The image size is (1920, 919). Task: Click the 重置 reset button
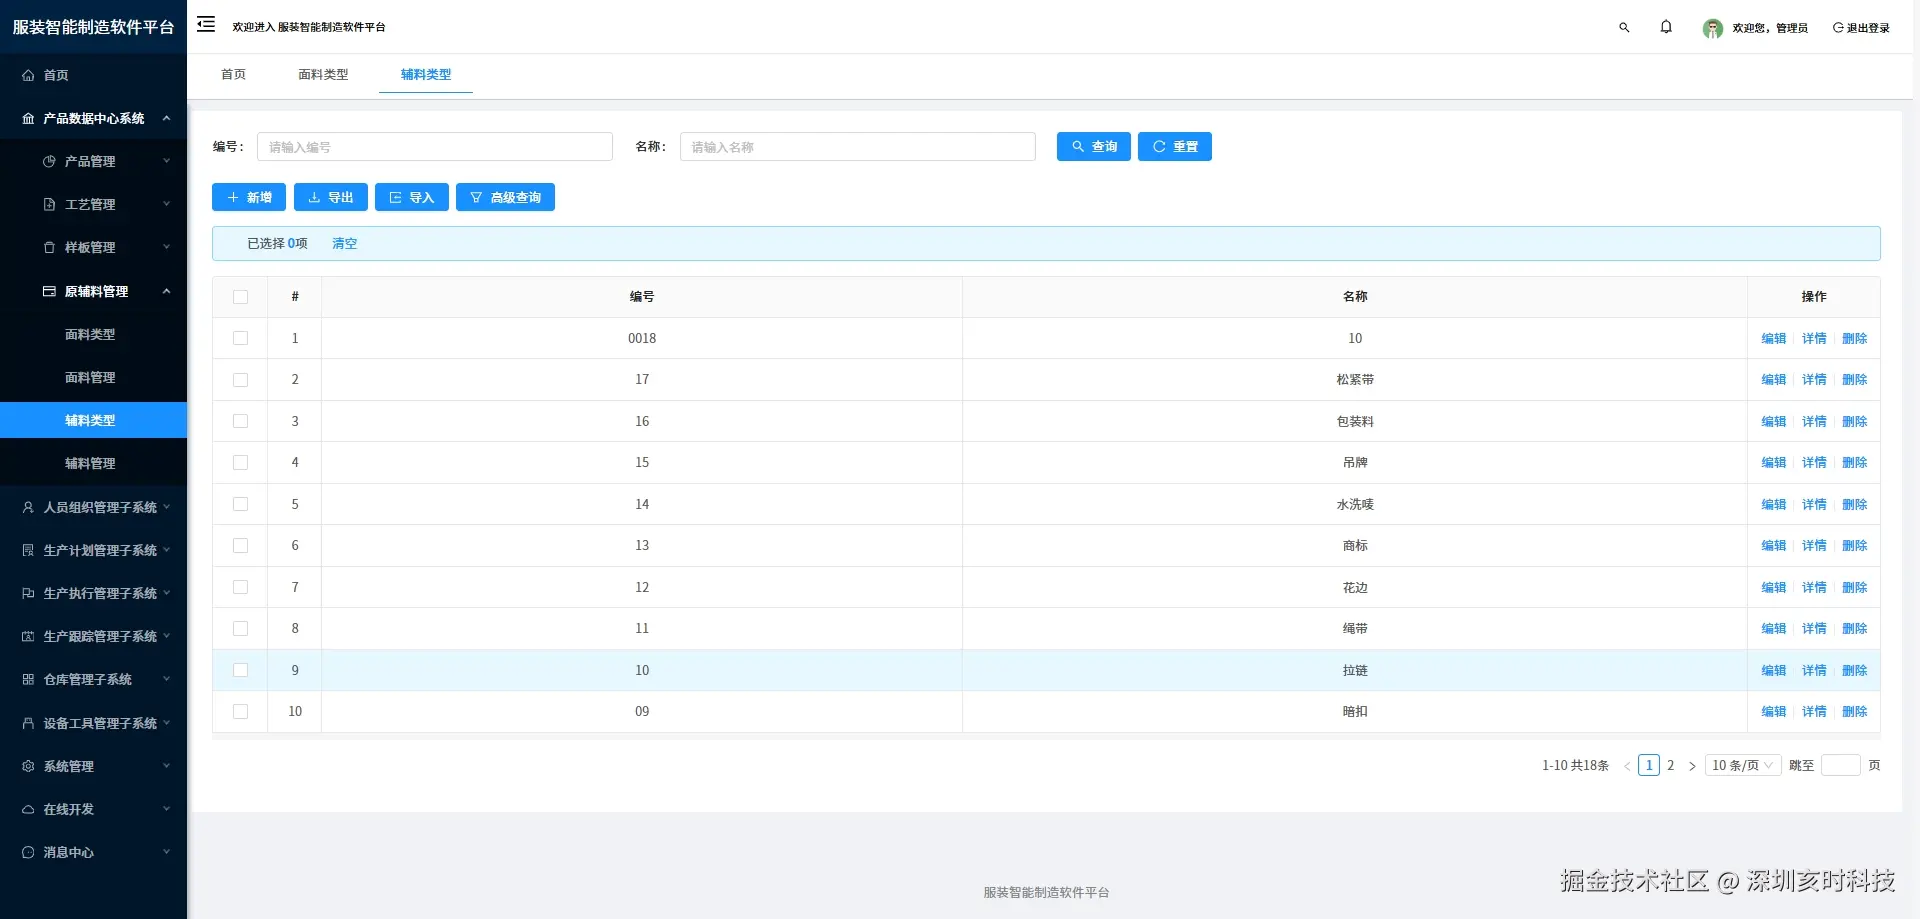[1175, 146]
